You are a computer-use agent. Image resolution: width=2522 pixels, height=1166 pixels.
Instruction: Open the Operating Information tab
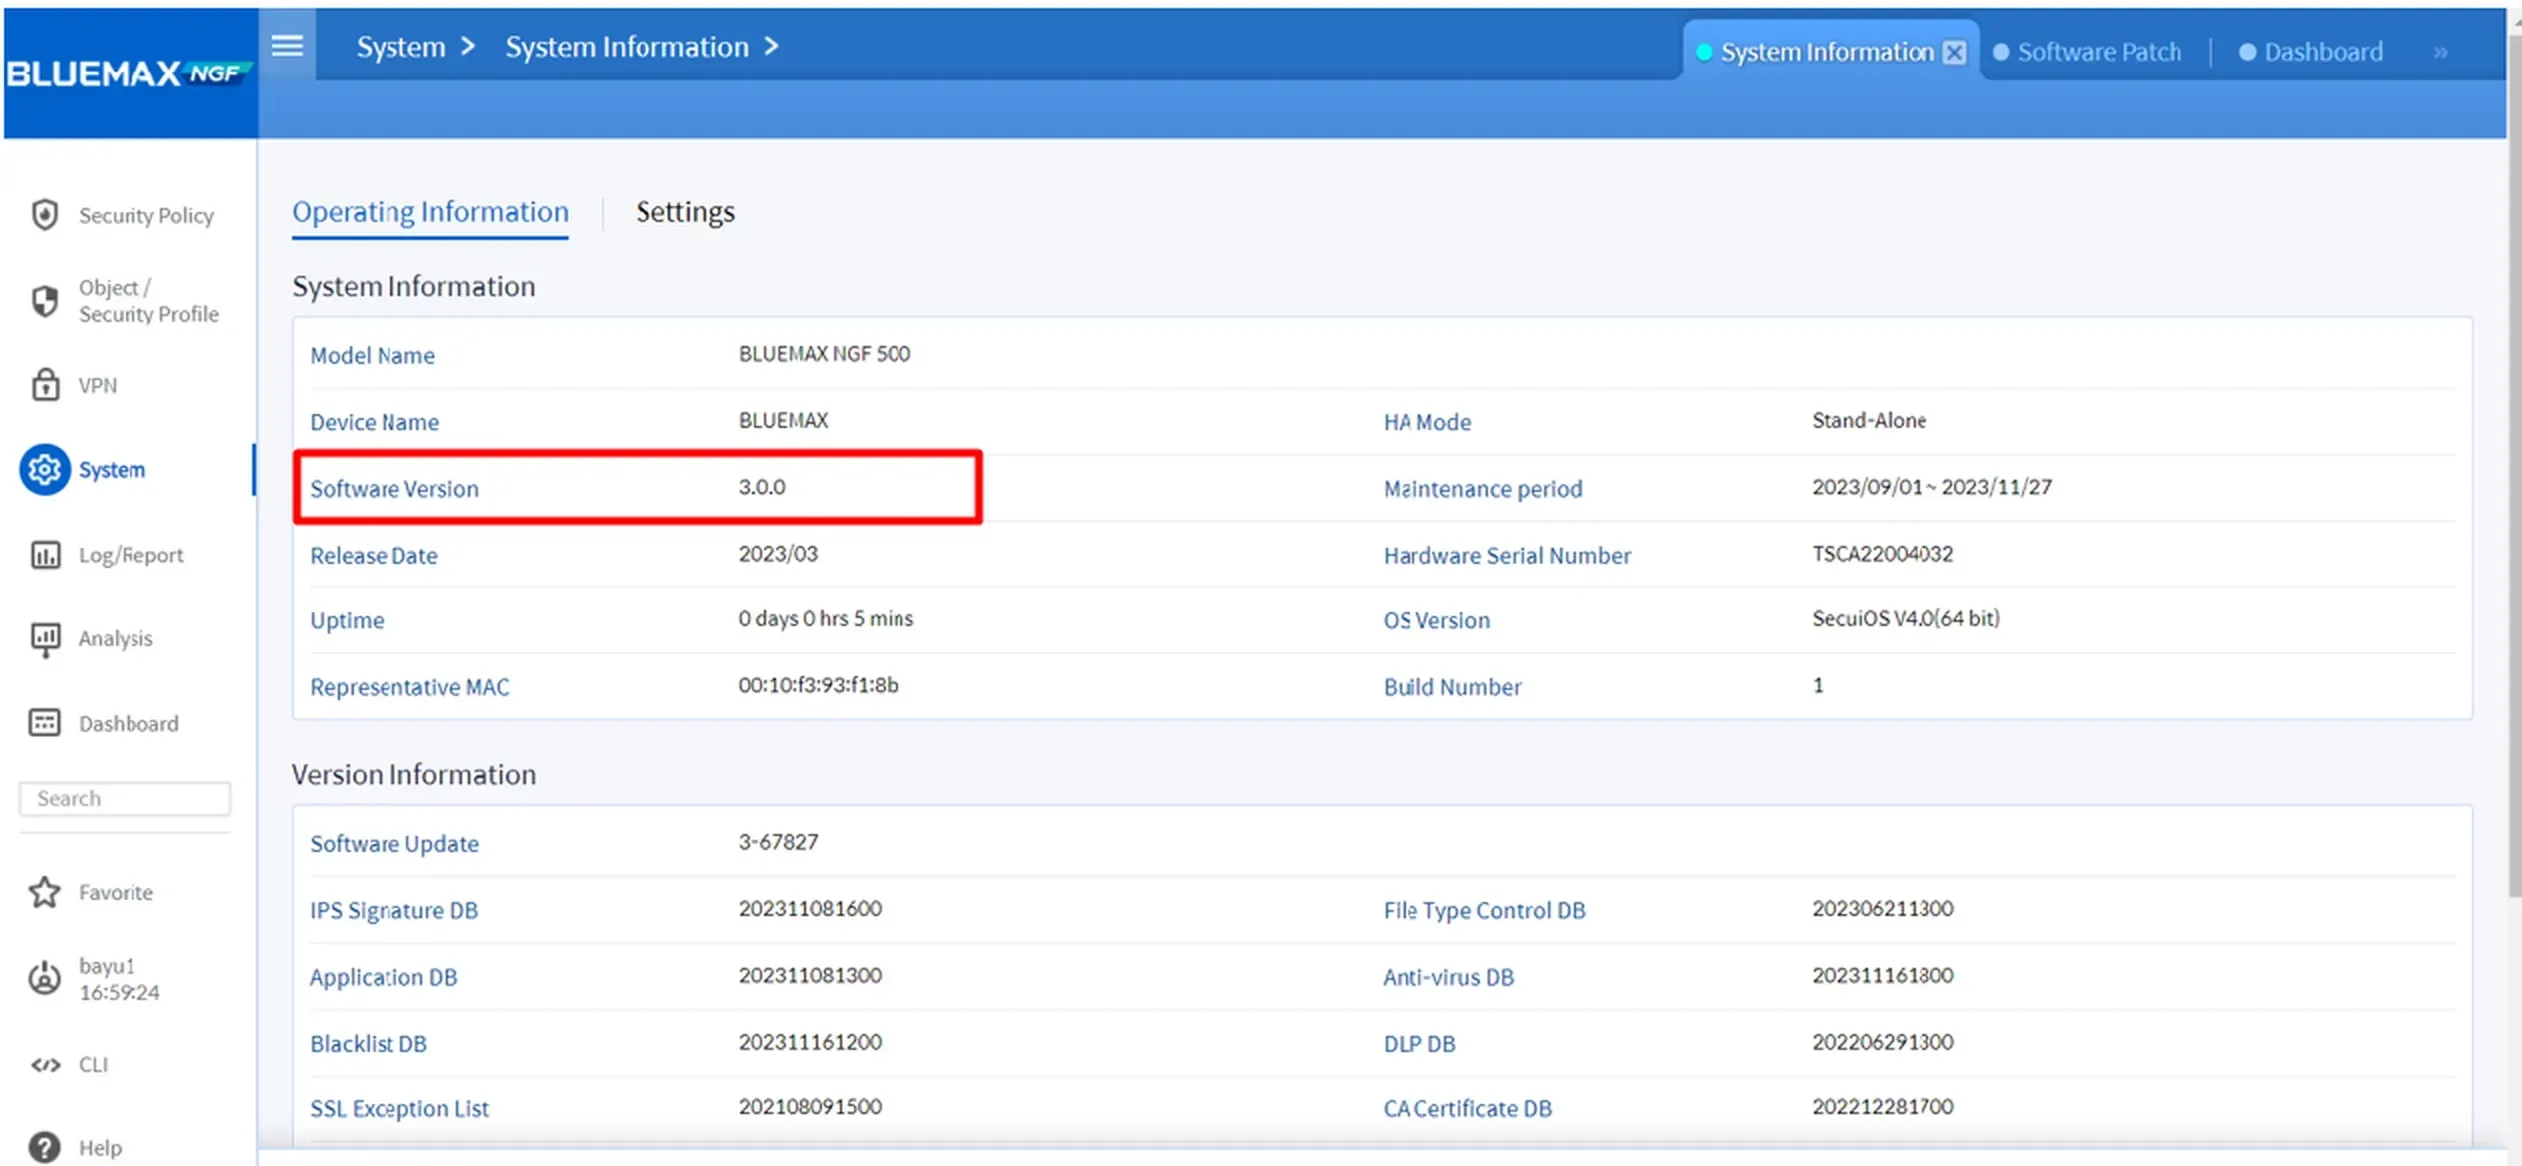(x=430, y=212)
